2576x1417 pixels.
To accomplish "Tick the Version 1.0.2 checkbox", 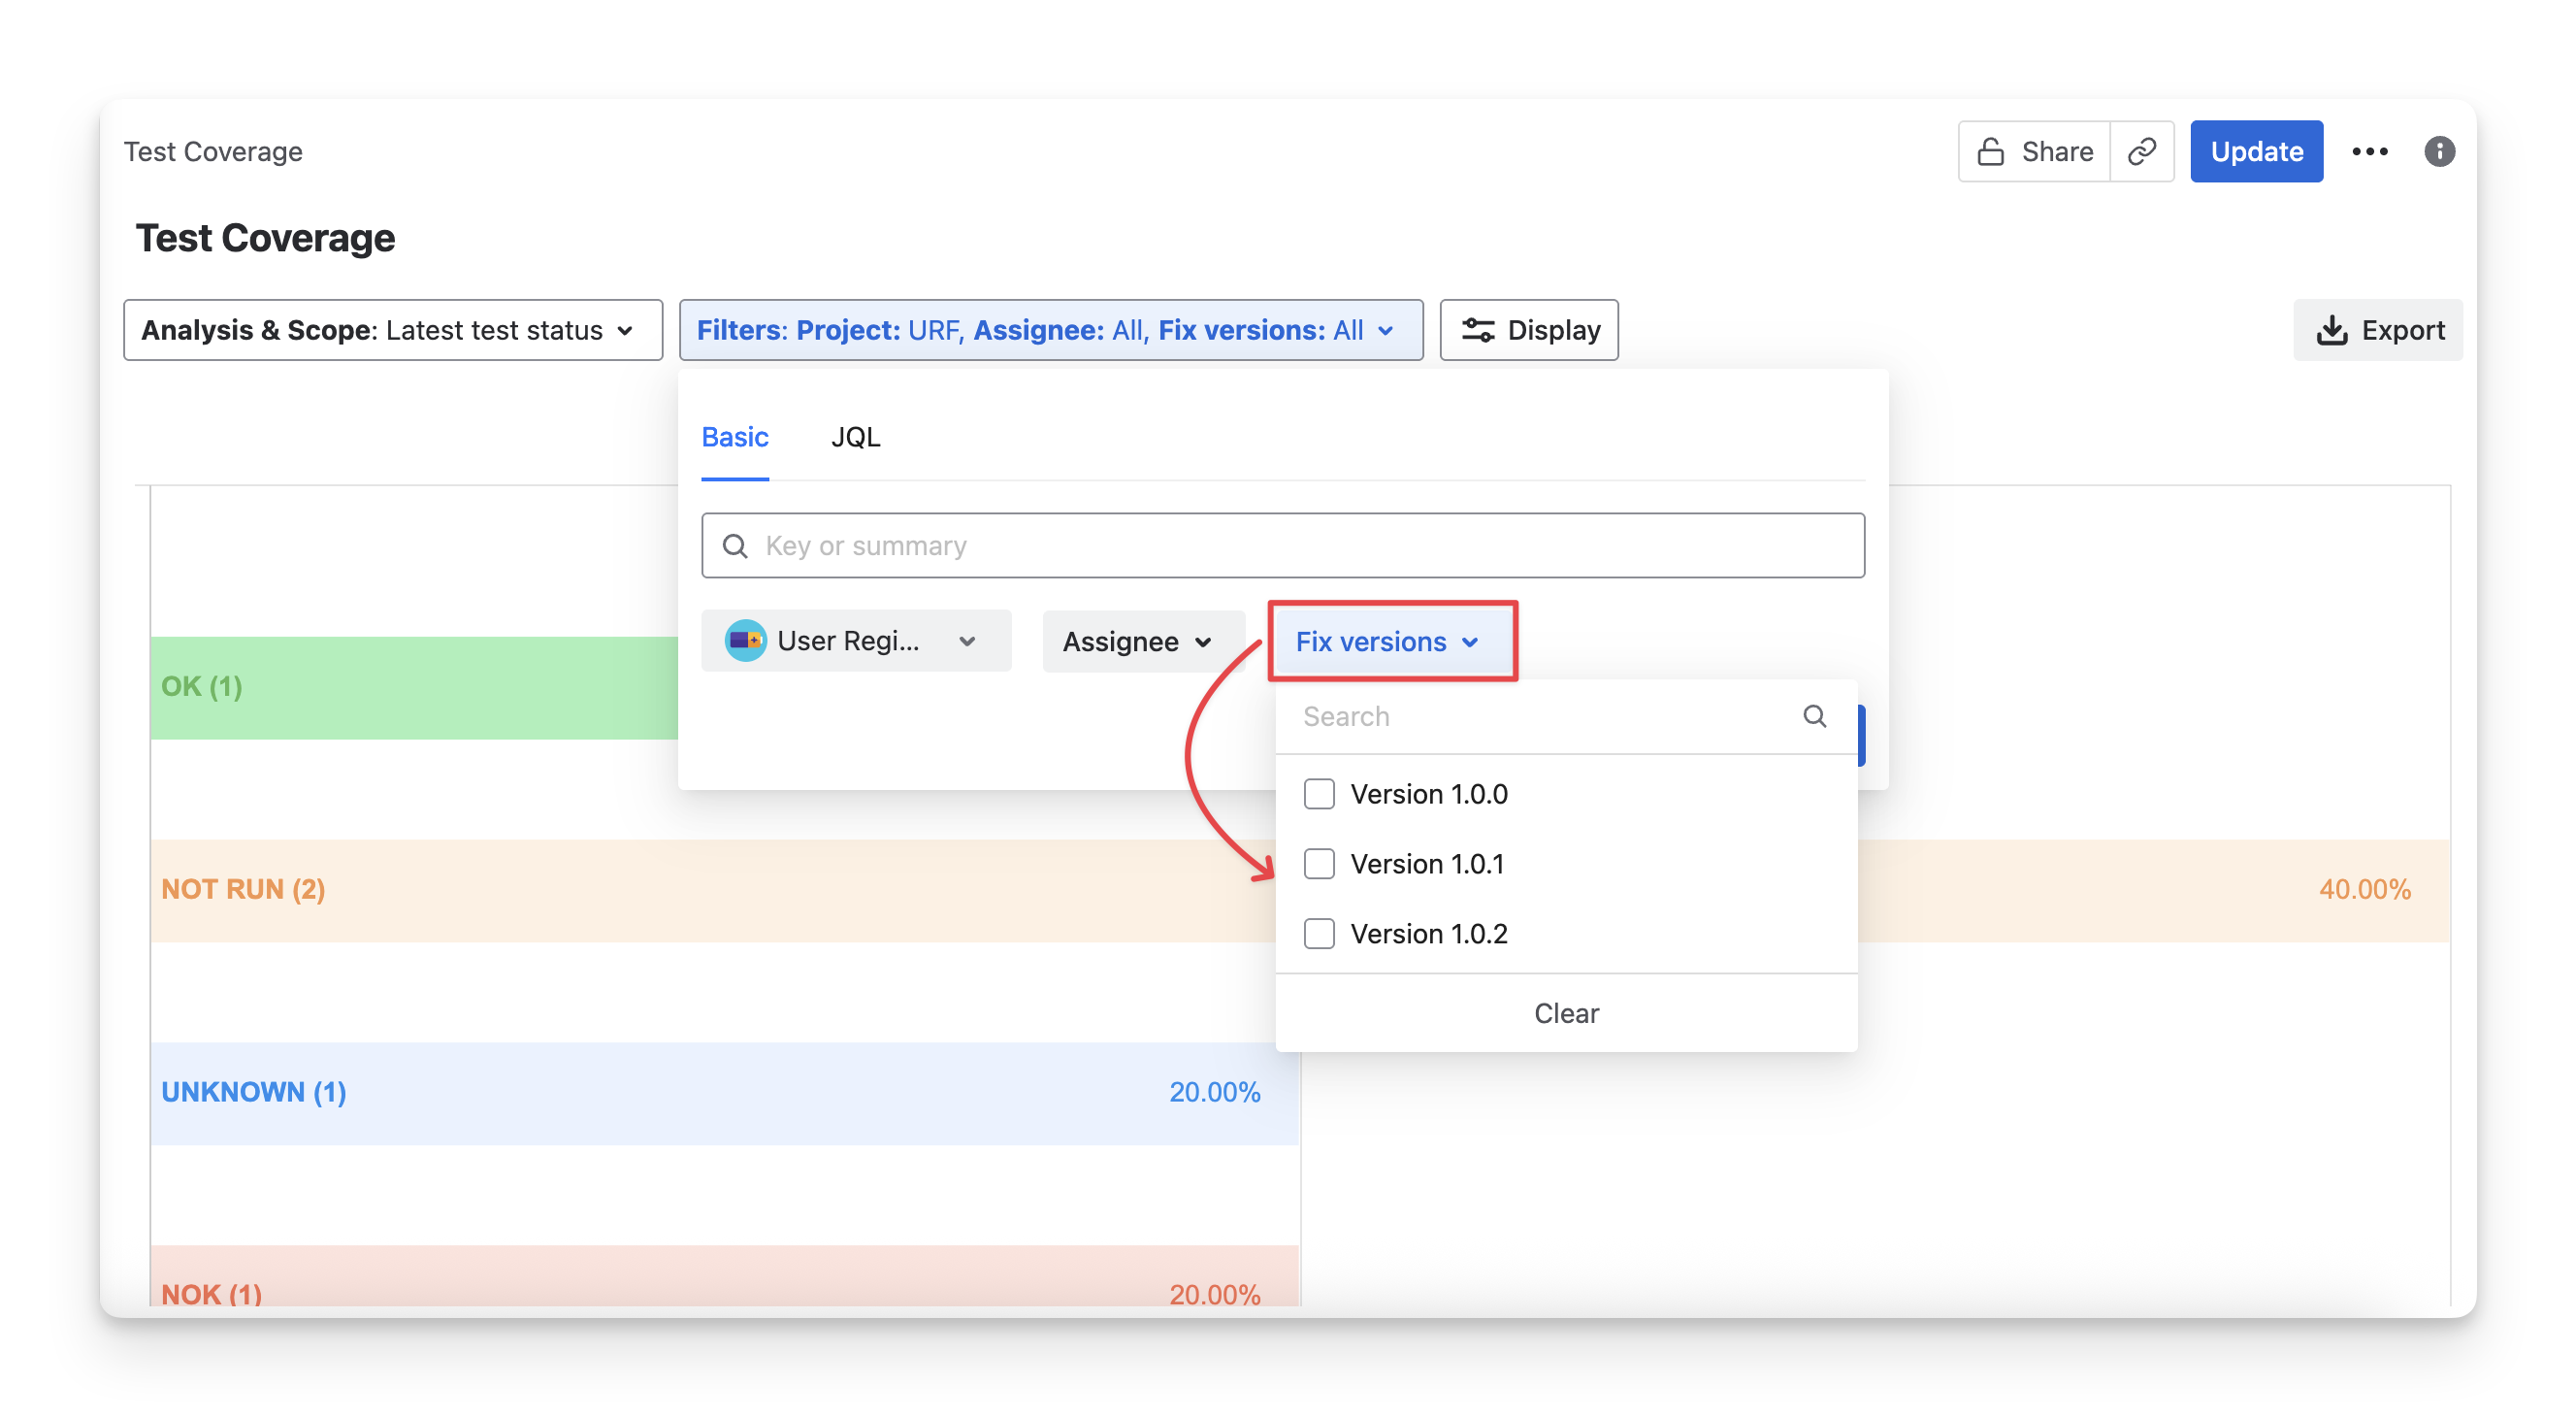I will coord(1319,934).
